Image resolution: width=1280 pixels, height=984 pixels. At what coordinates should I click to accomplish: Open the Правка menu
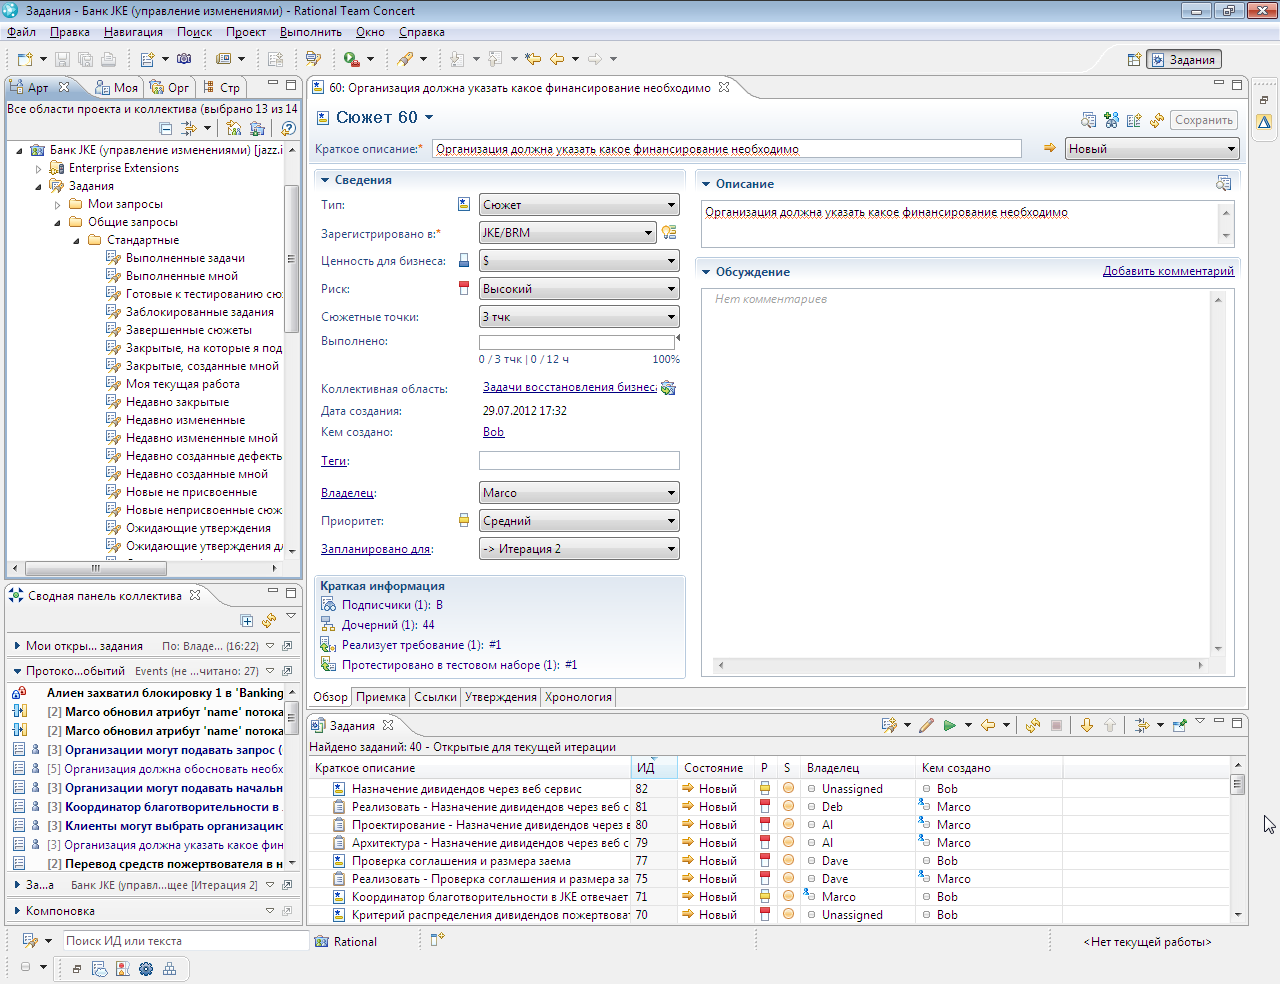(x=70, y=32)
